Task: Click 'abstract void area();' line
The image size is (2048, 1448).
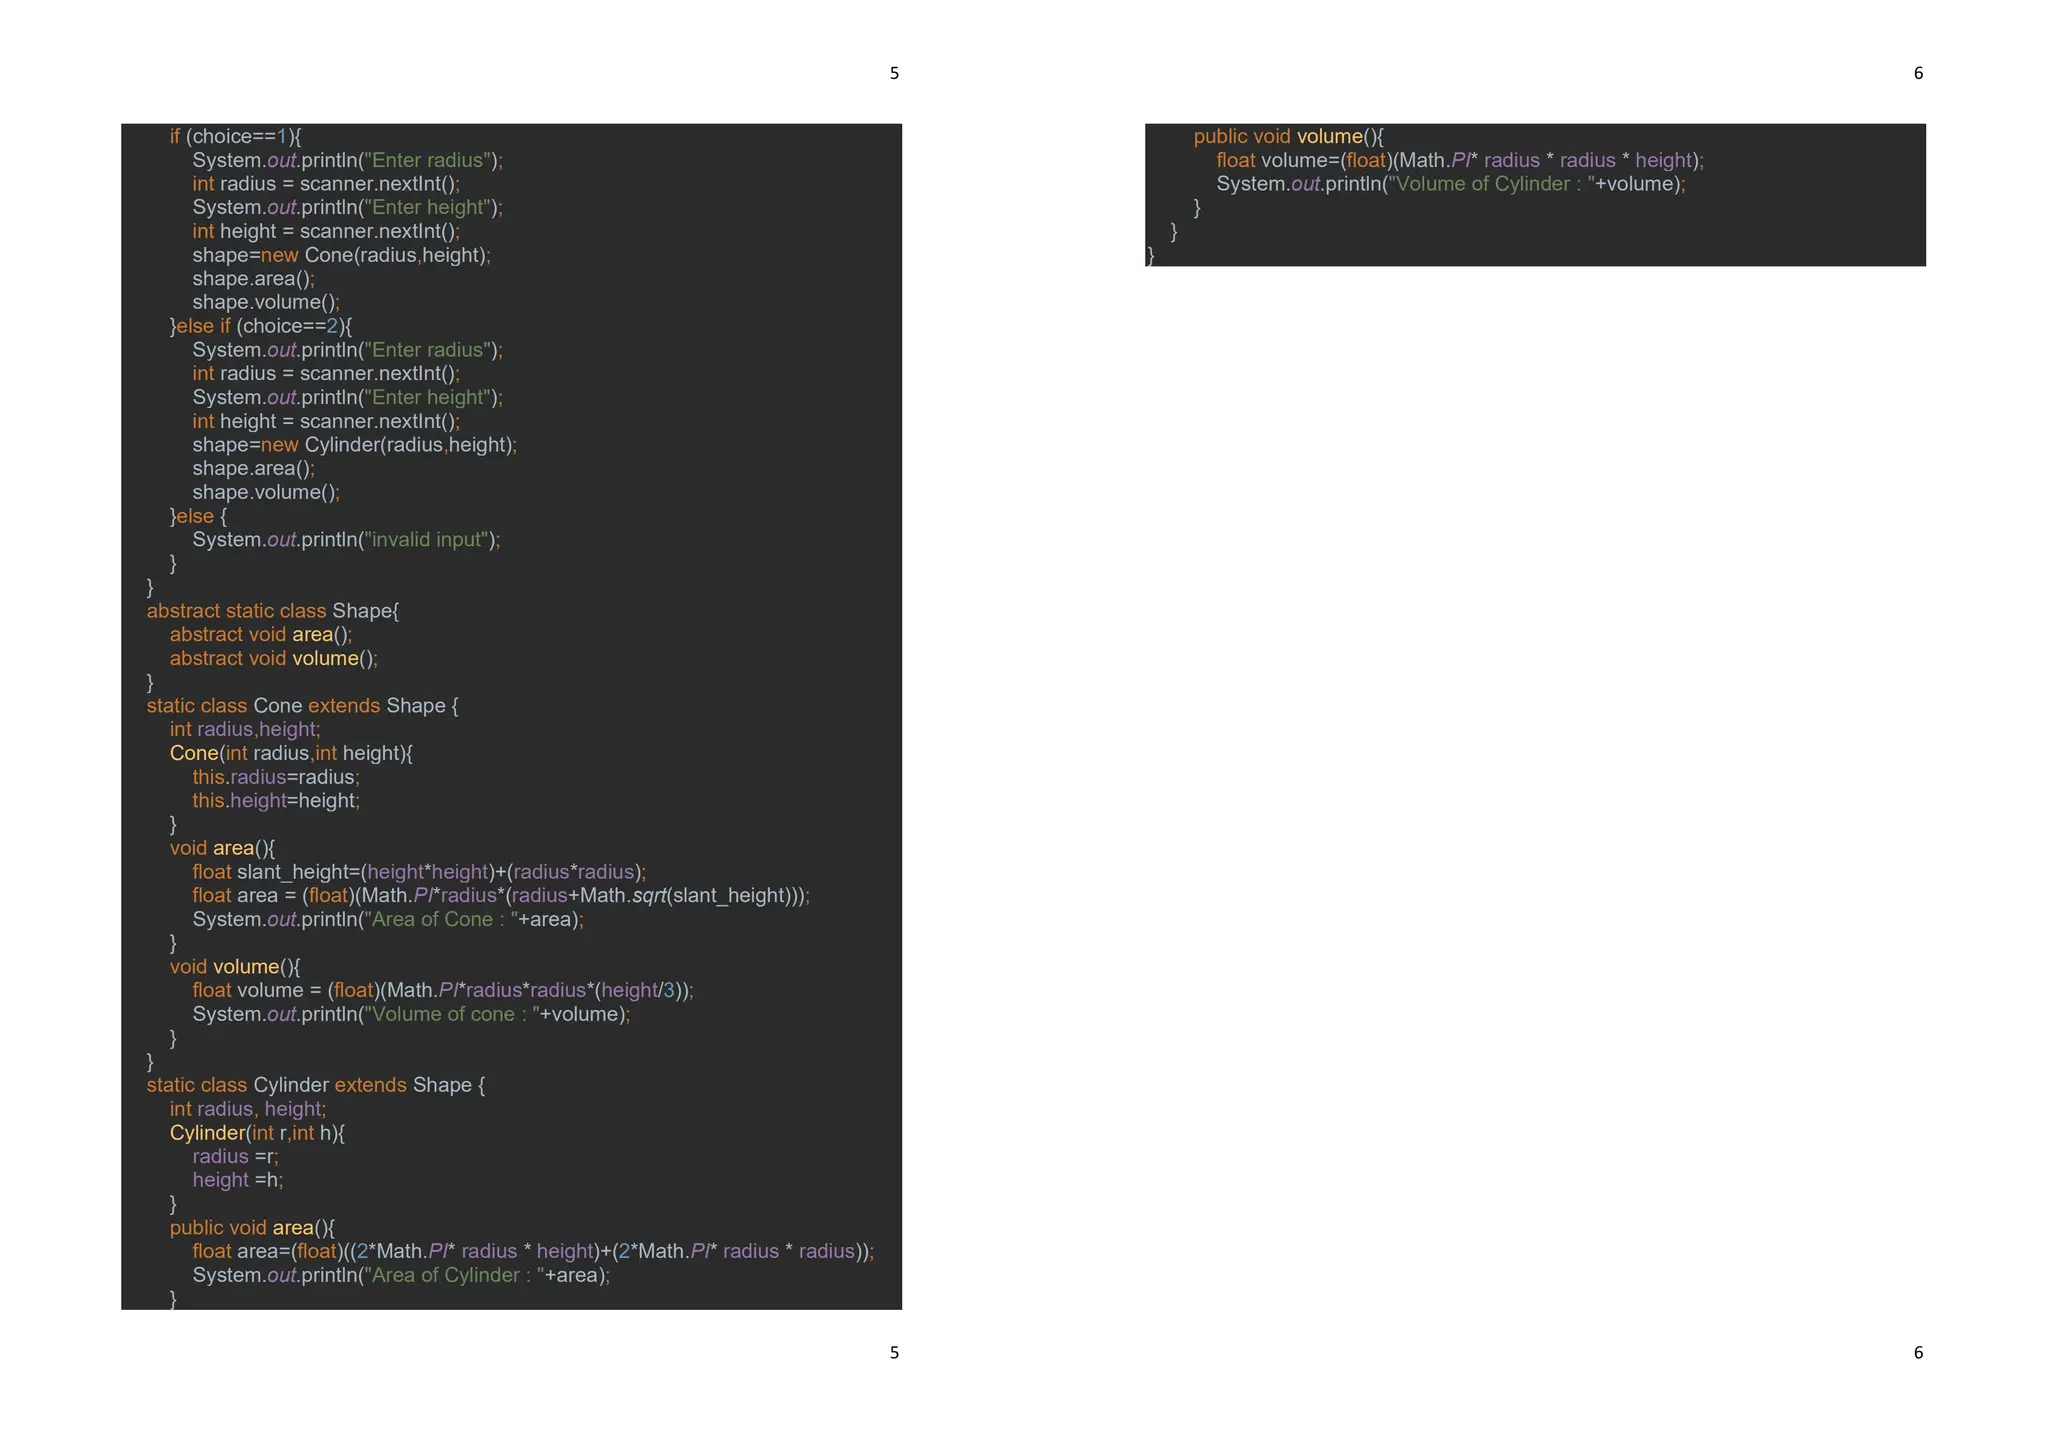Action: point(260,635)
